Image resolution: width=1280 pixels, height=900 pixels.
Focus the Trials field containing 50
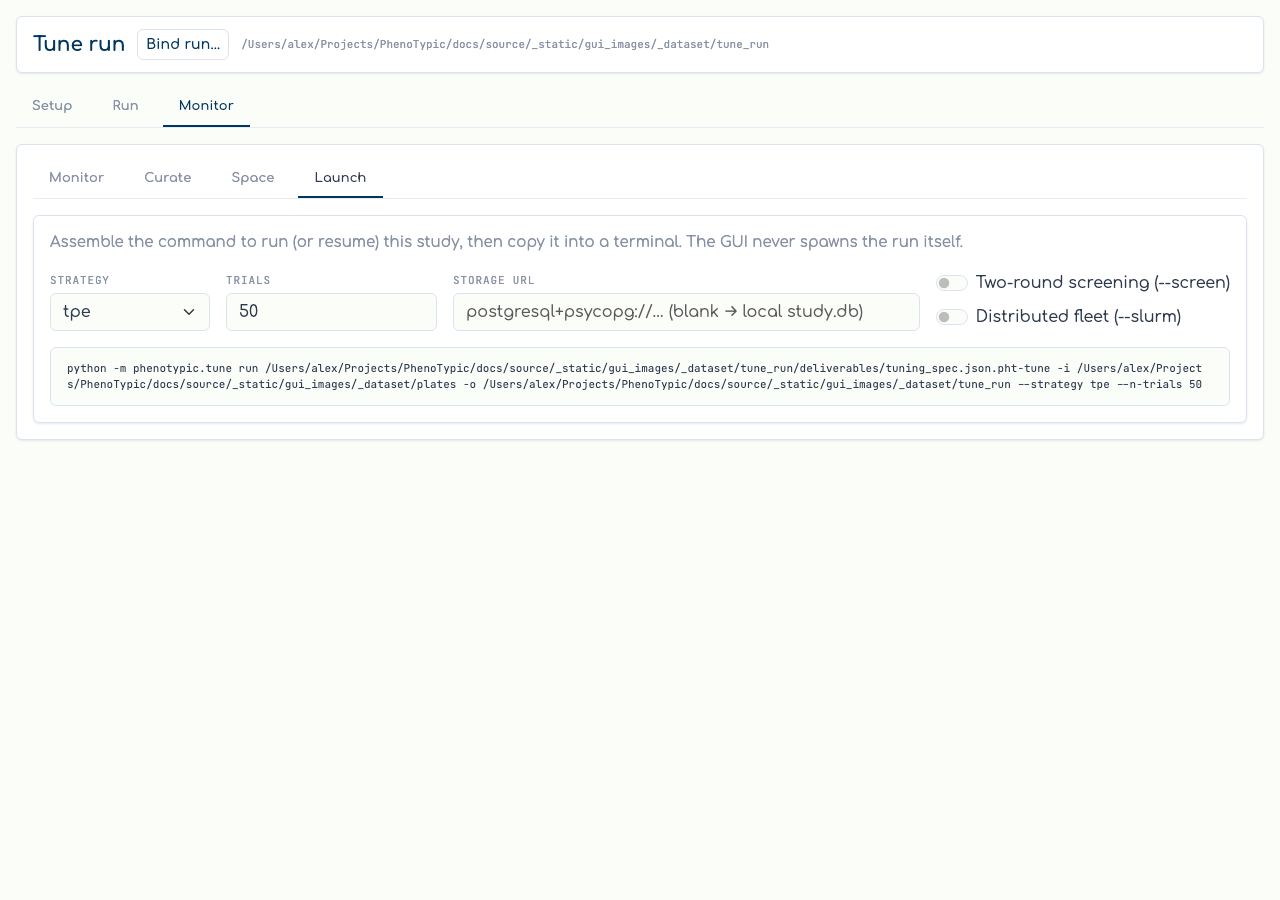click(x=331, y=312)
